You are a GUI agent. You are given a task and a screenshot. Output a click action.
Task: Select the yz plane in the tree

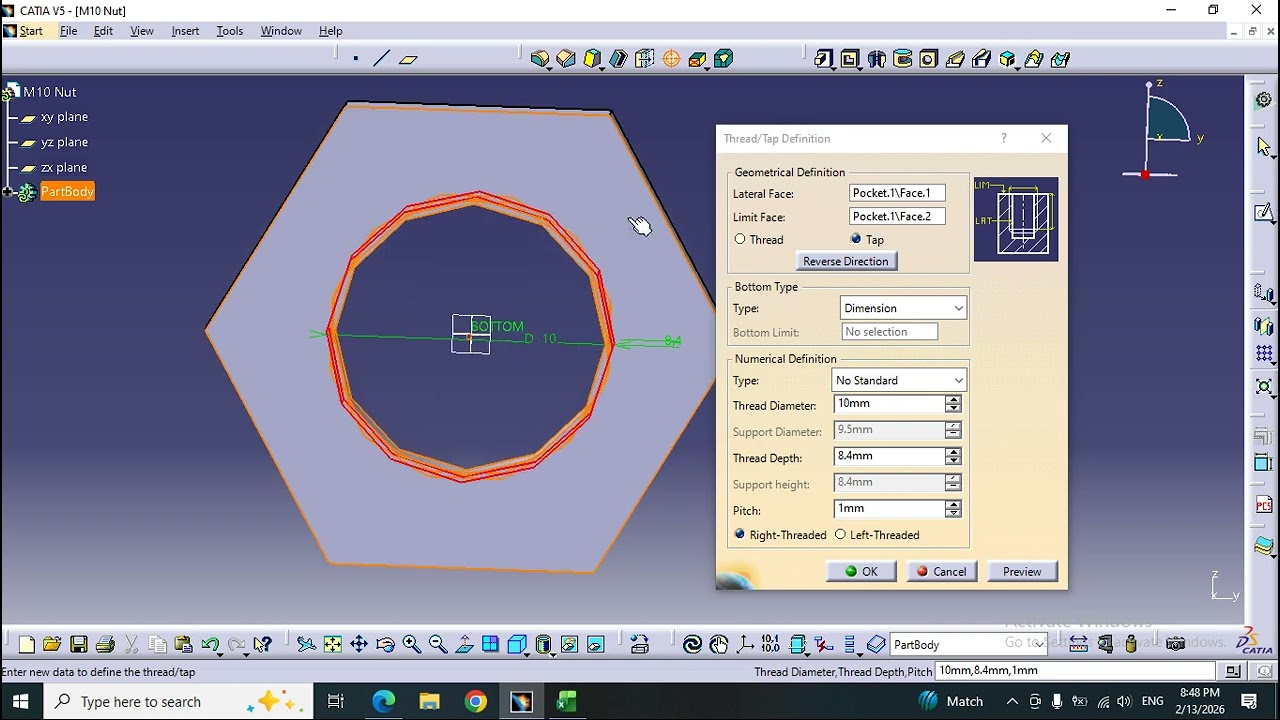(64, 142)
